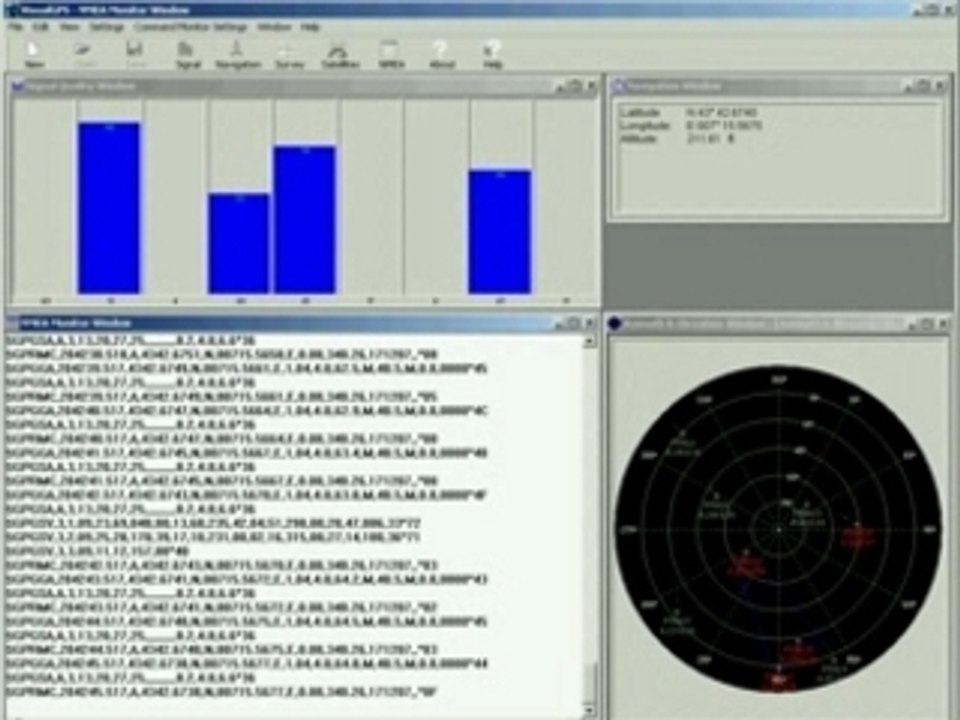
Task: Open the Command/Monitor Settings menu
Action: 190,27
